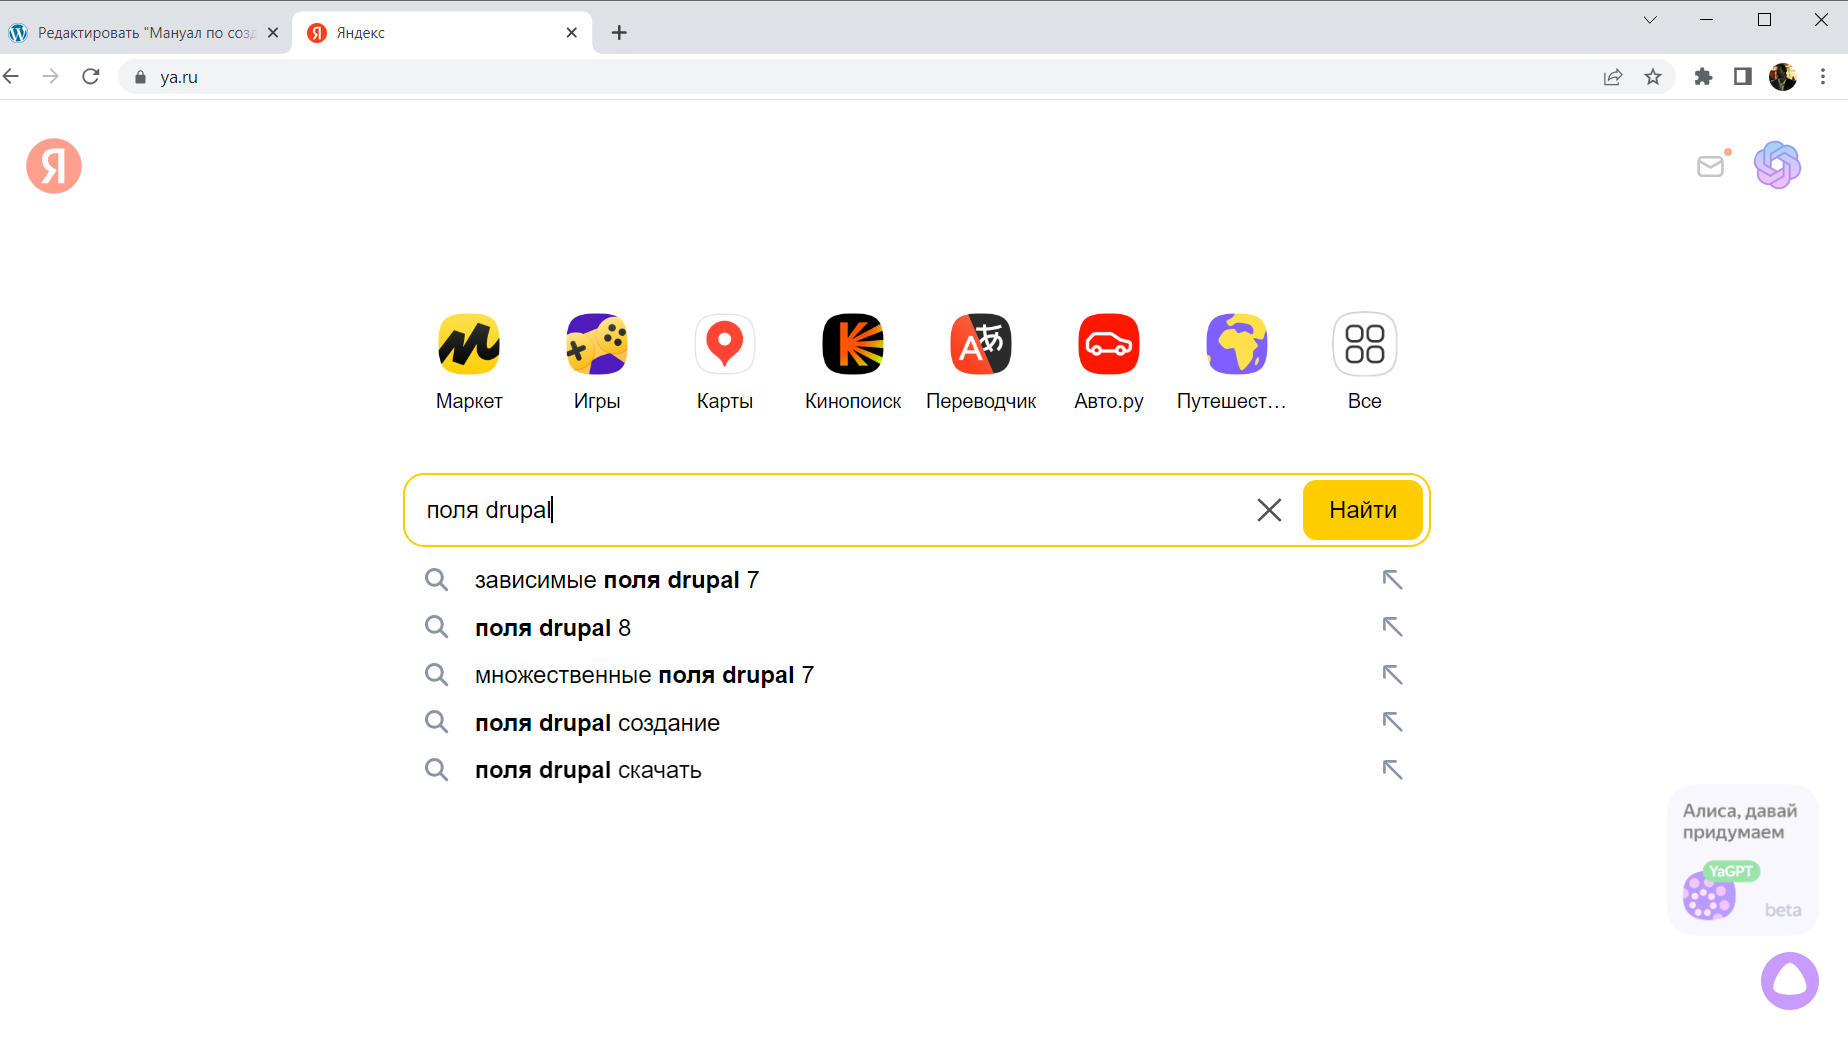The width and height of the screenshot is (1848, 1050).
Task: Go back in browser history
Action: pos(11,77)
